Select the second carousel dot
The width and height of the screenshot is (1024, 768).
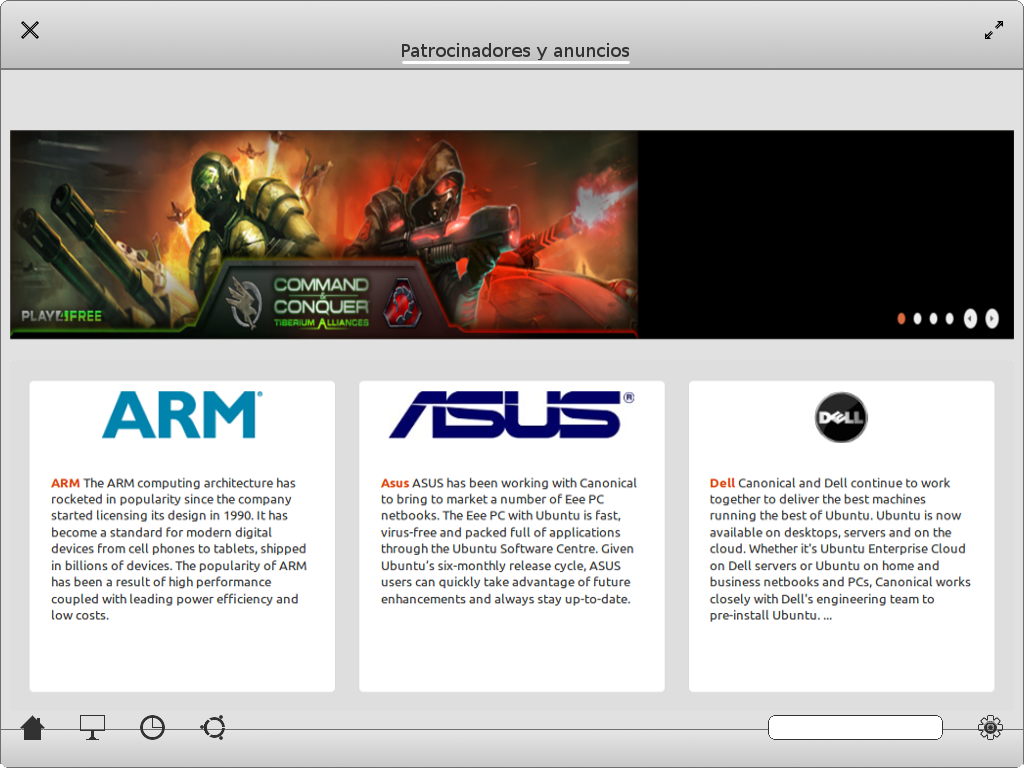[x=918, y=319]
